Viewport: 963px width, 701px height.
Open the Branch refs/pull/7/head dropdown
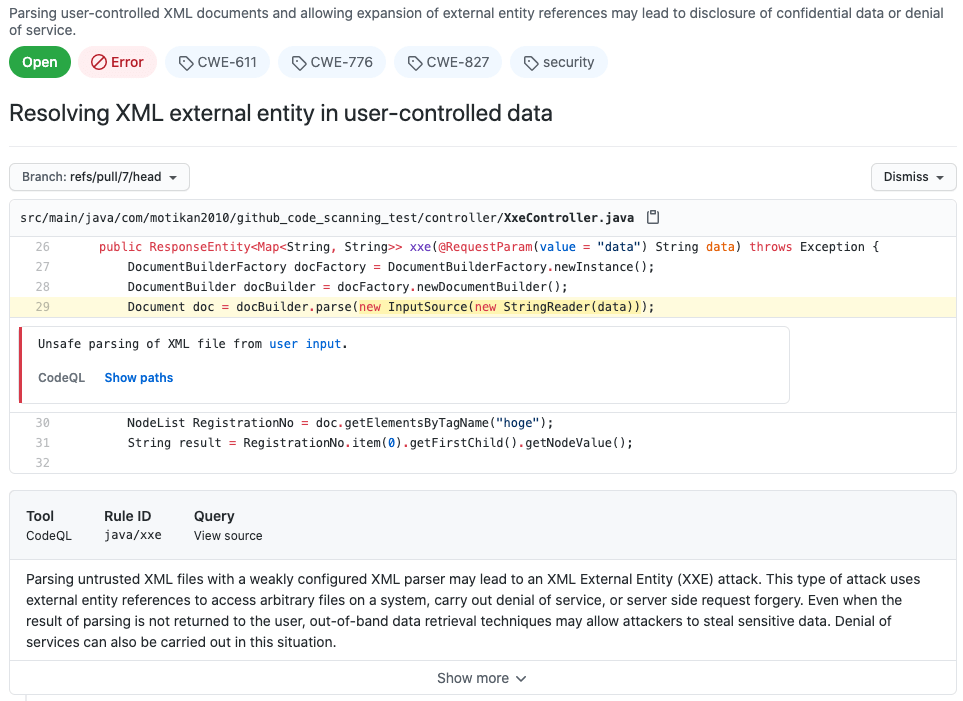(x=99, y=177)
